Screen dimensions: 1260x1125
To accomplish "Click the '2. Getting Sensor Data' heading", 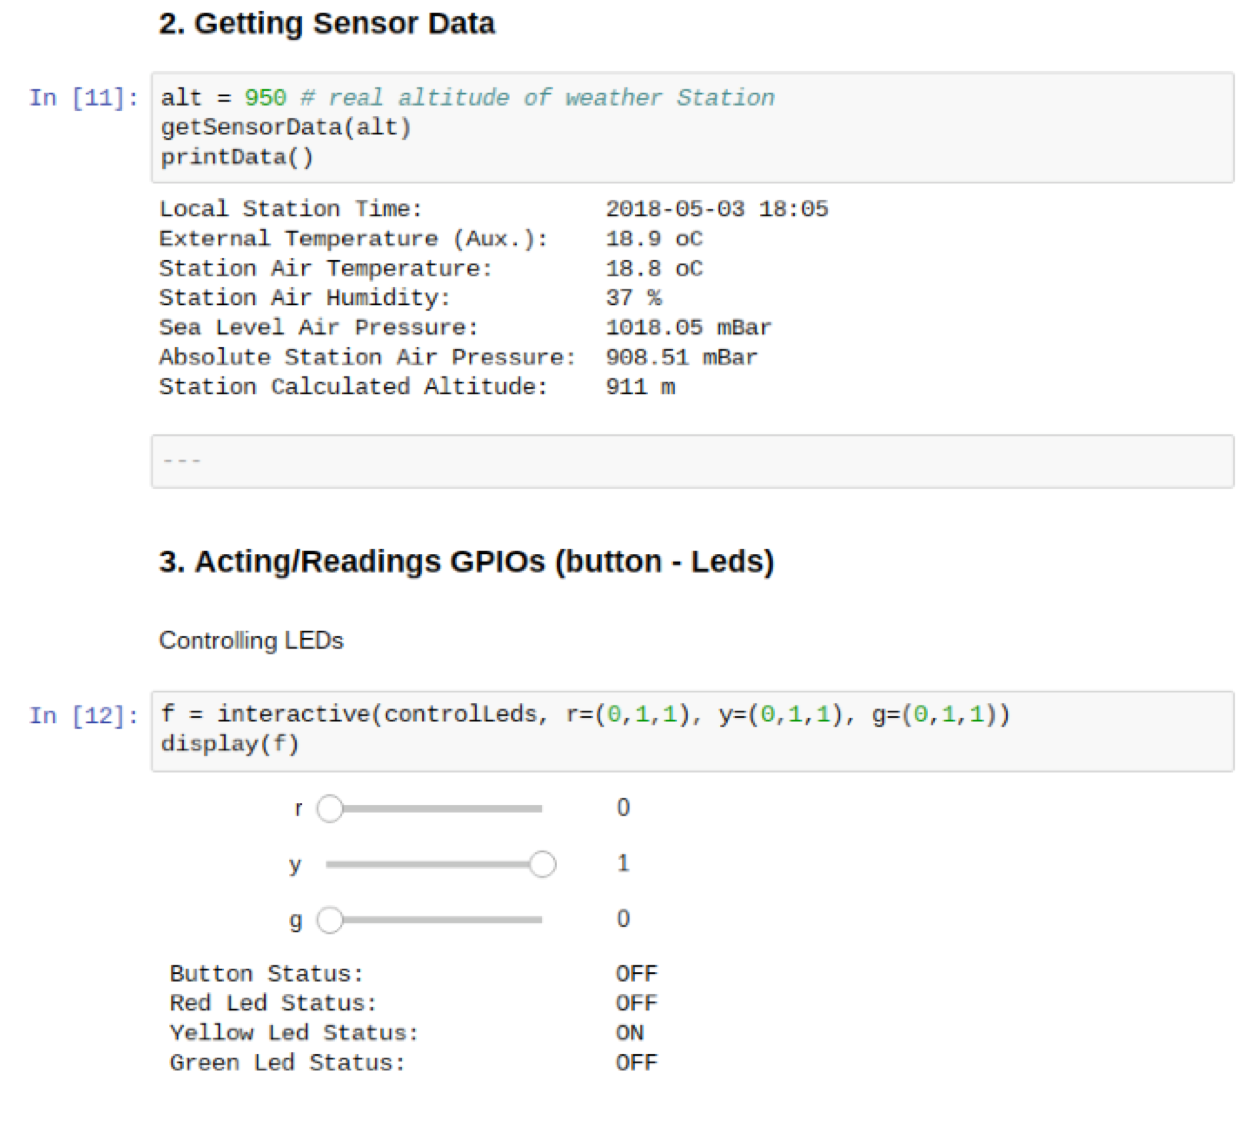I will pos(326,24).
